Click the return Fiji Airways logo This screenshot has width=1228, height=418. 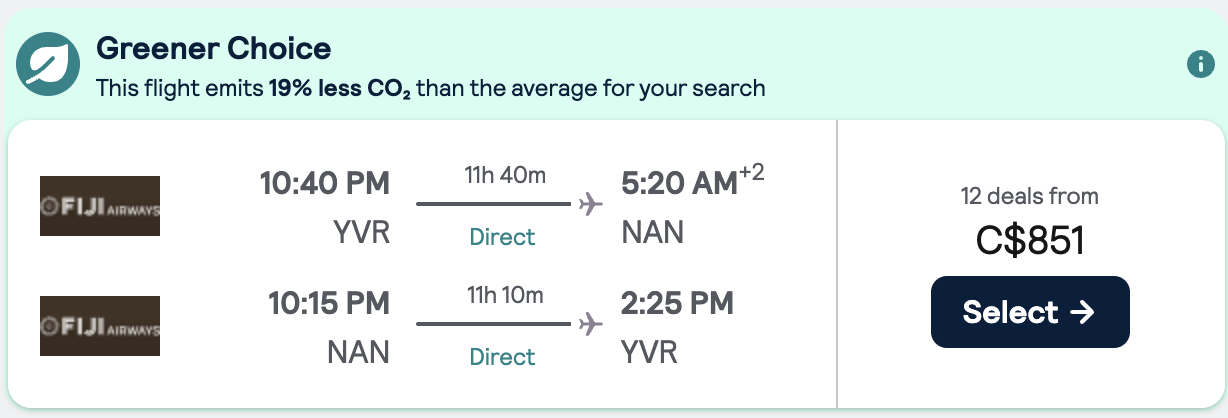(100, 326)
